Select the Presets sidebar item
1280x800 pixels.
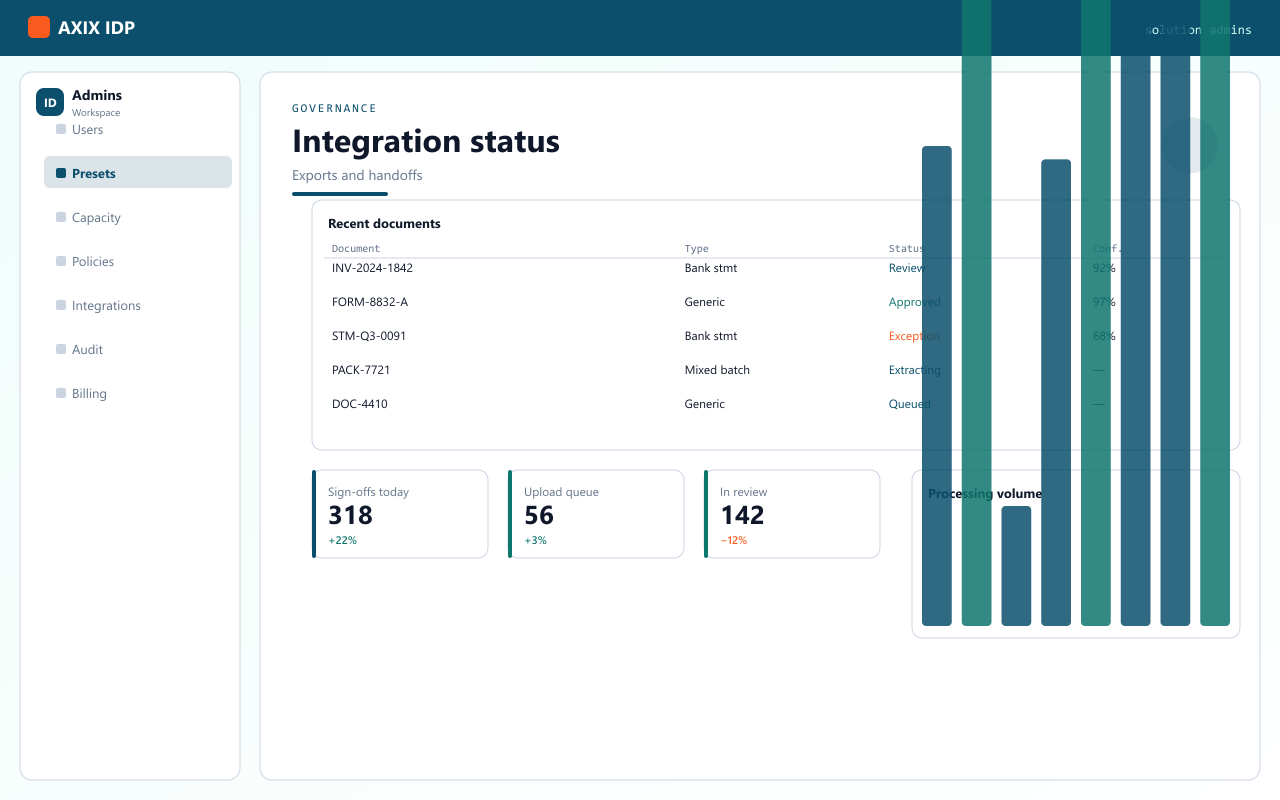[x=138, y=172]
